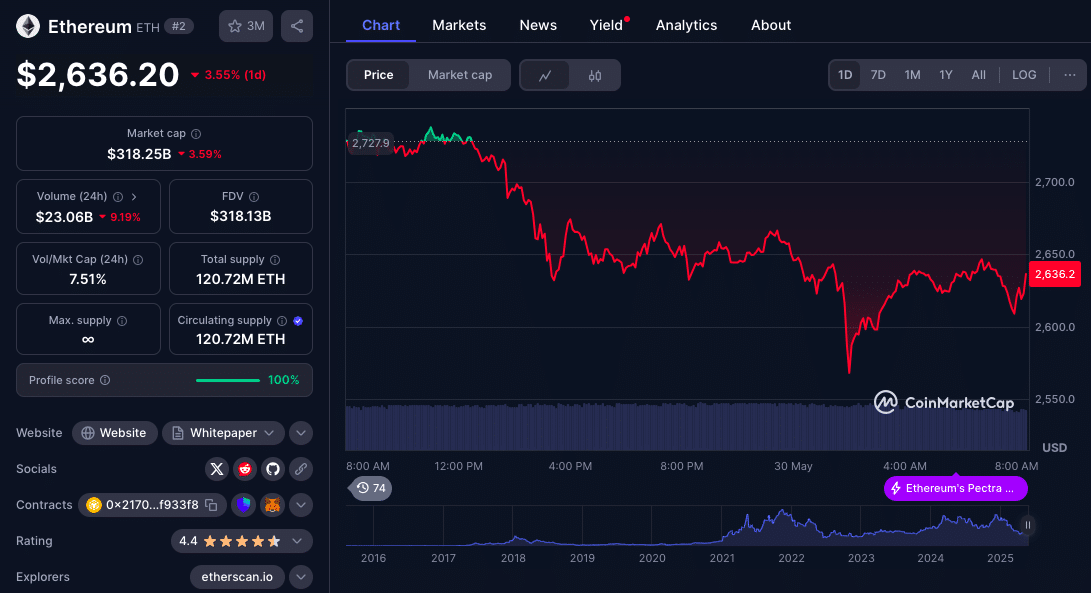This screenshot has width=1091, height=593.
Task: Open the Yield tab
Action: [606, 25]
